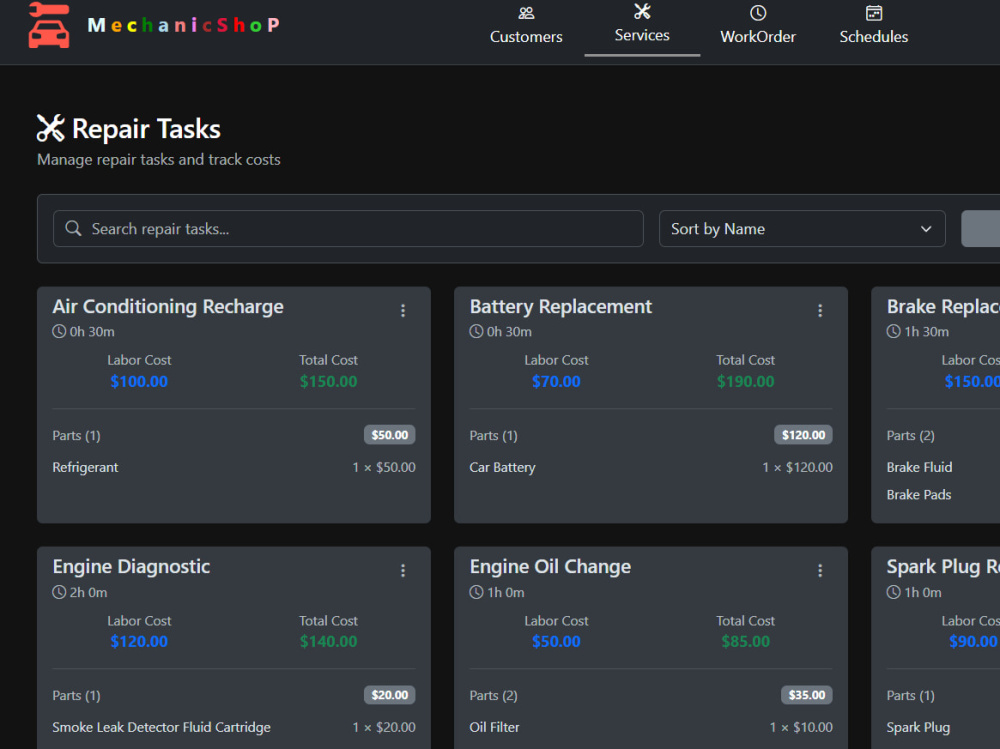Click the Services wrench icon in navbar
Image resolution: width=1000 pixels, height=749 pixels.
(x=642, y=11)
